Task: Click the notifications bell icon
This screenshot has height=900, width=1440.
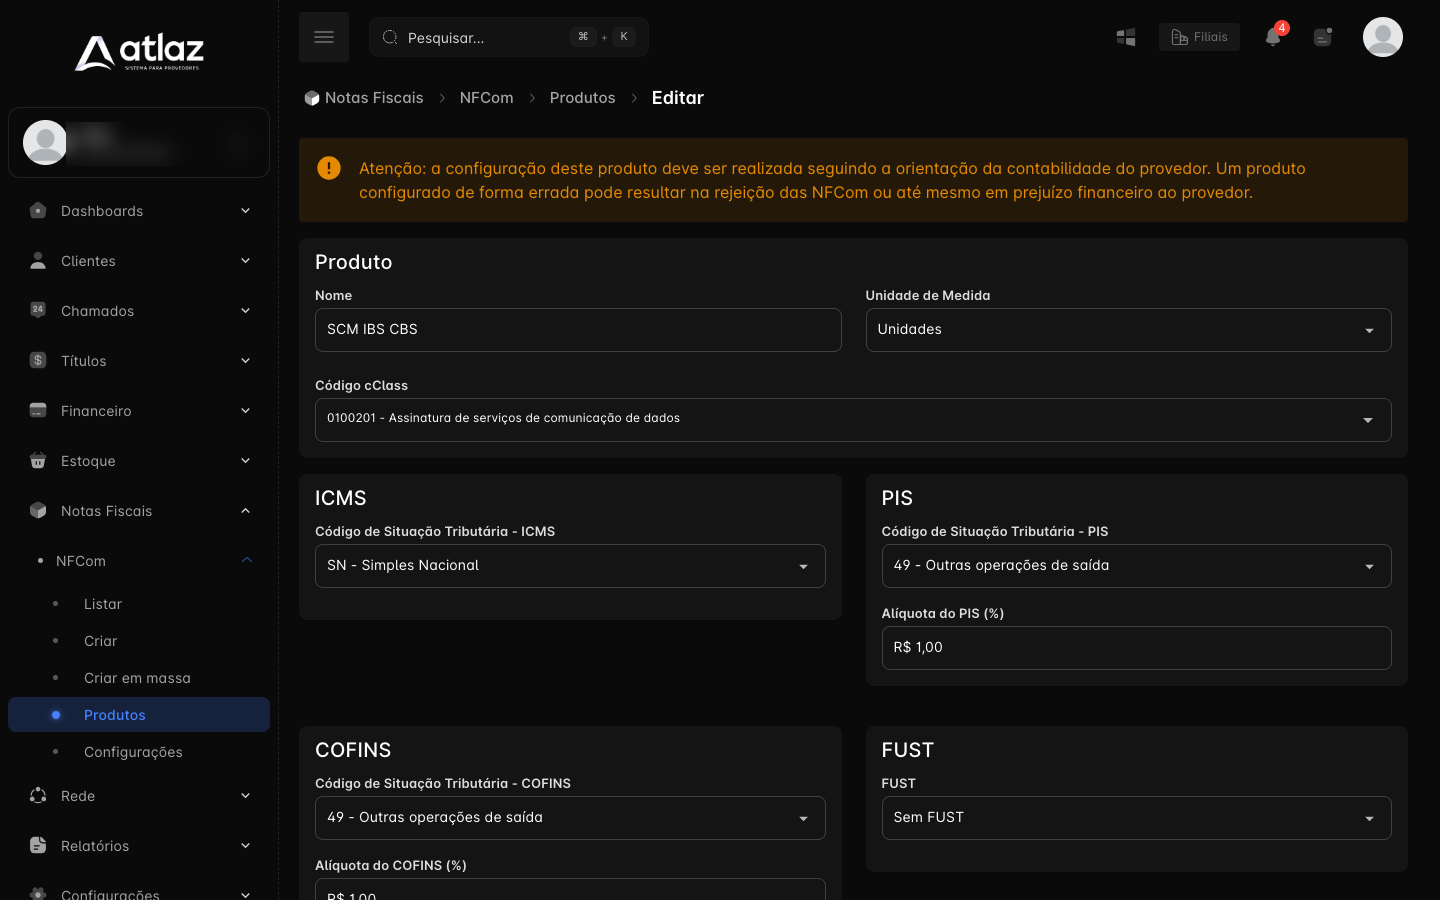Action: (x=1273, y=37)
